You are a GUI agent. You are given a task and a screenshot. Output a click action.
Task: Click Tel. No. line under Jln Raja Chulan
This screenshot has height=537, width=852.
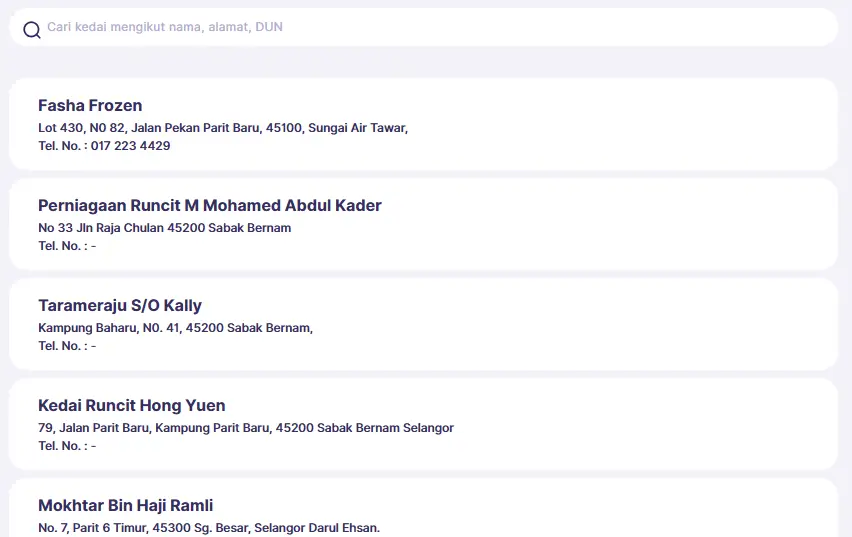pyautogui.click(x=67, y=246)
